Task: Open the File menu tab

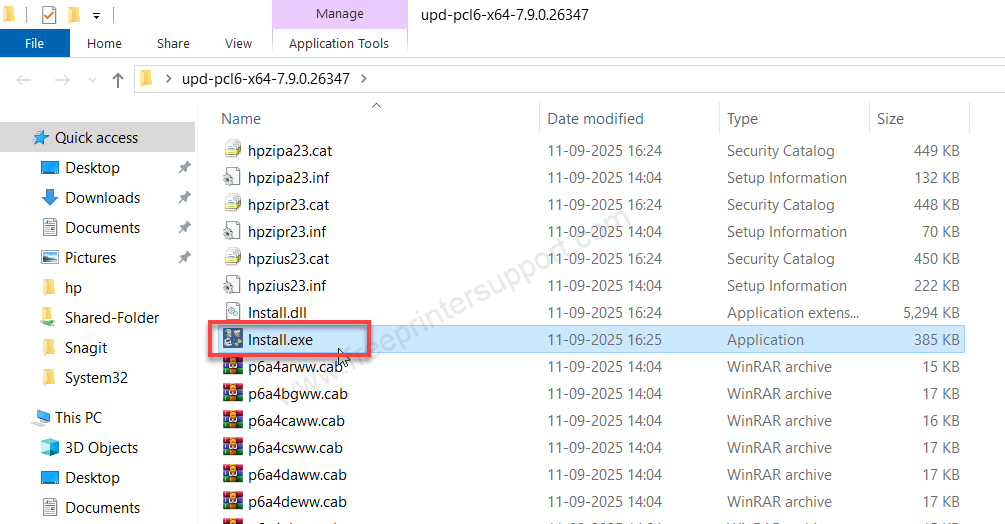Action: [34, 43]
